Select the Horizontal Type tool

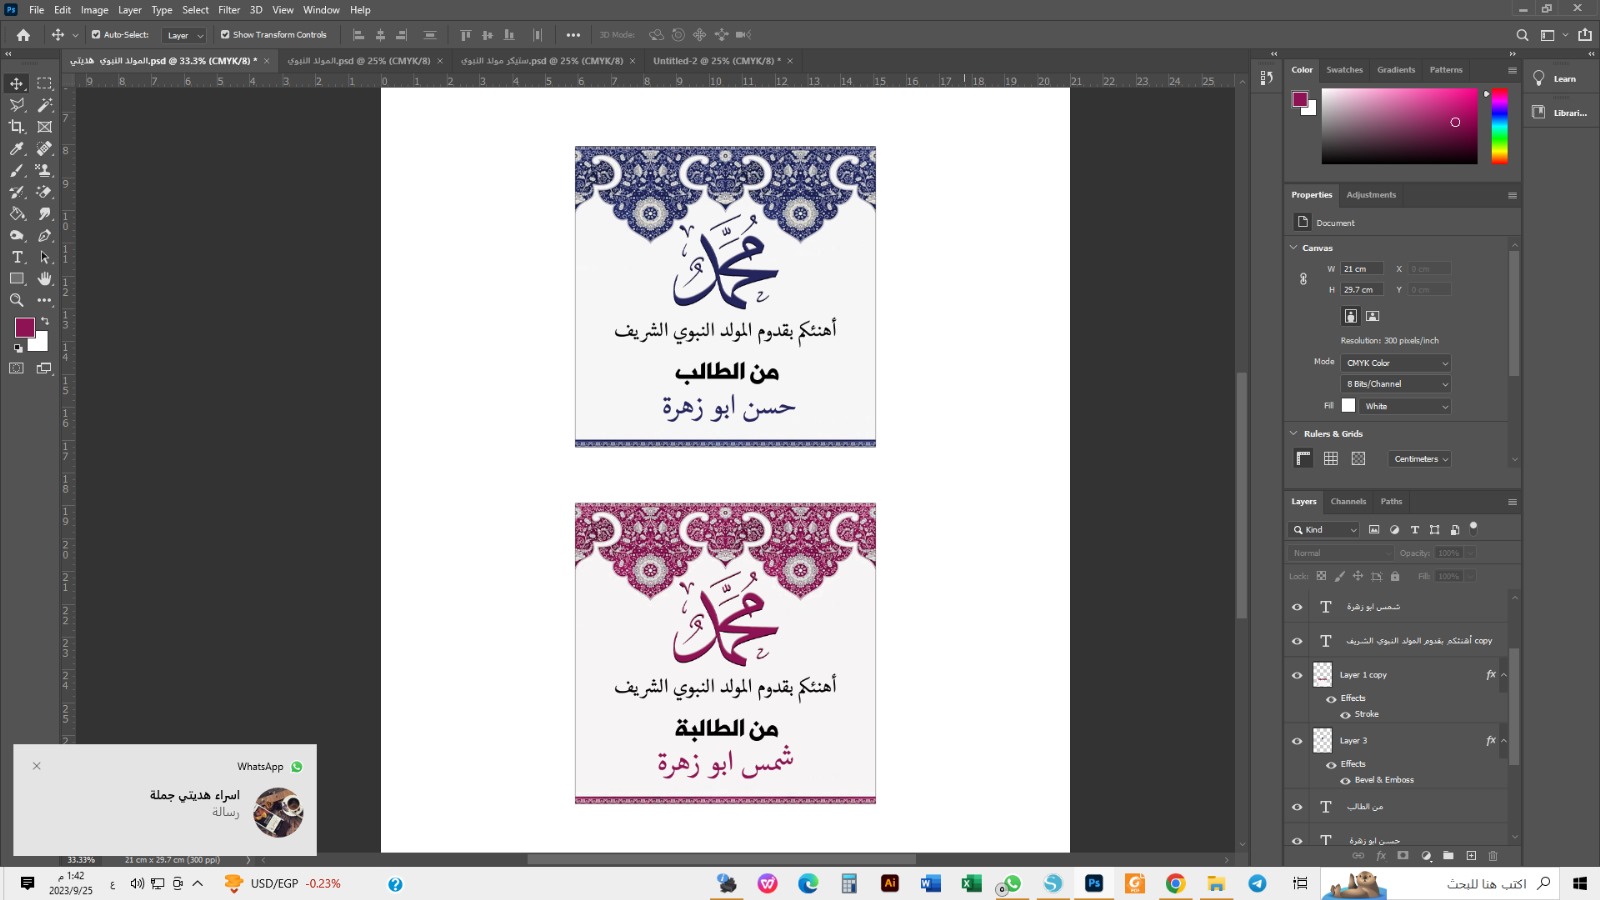(17, 257)
